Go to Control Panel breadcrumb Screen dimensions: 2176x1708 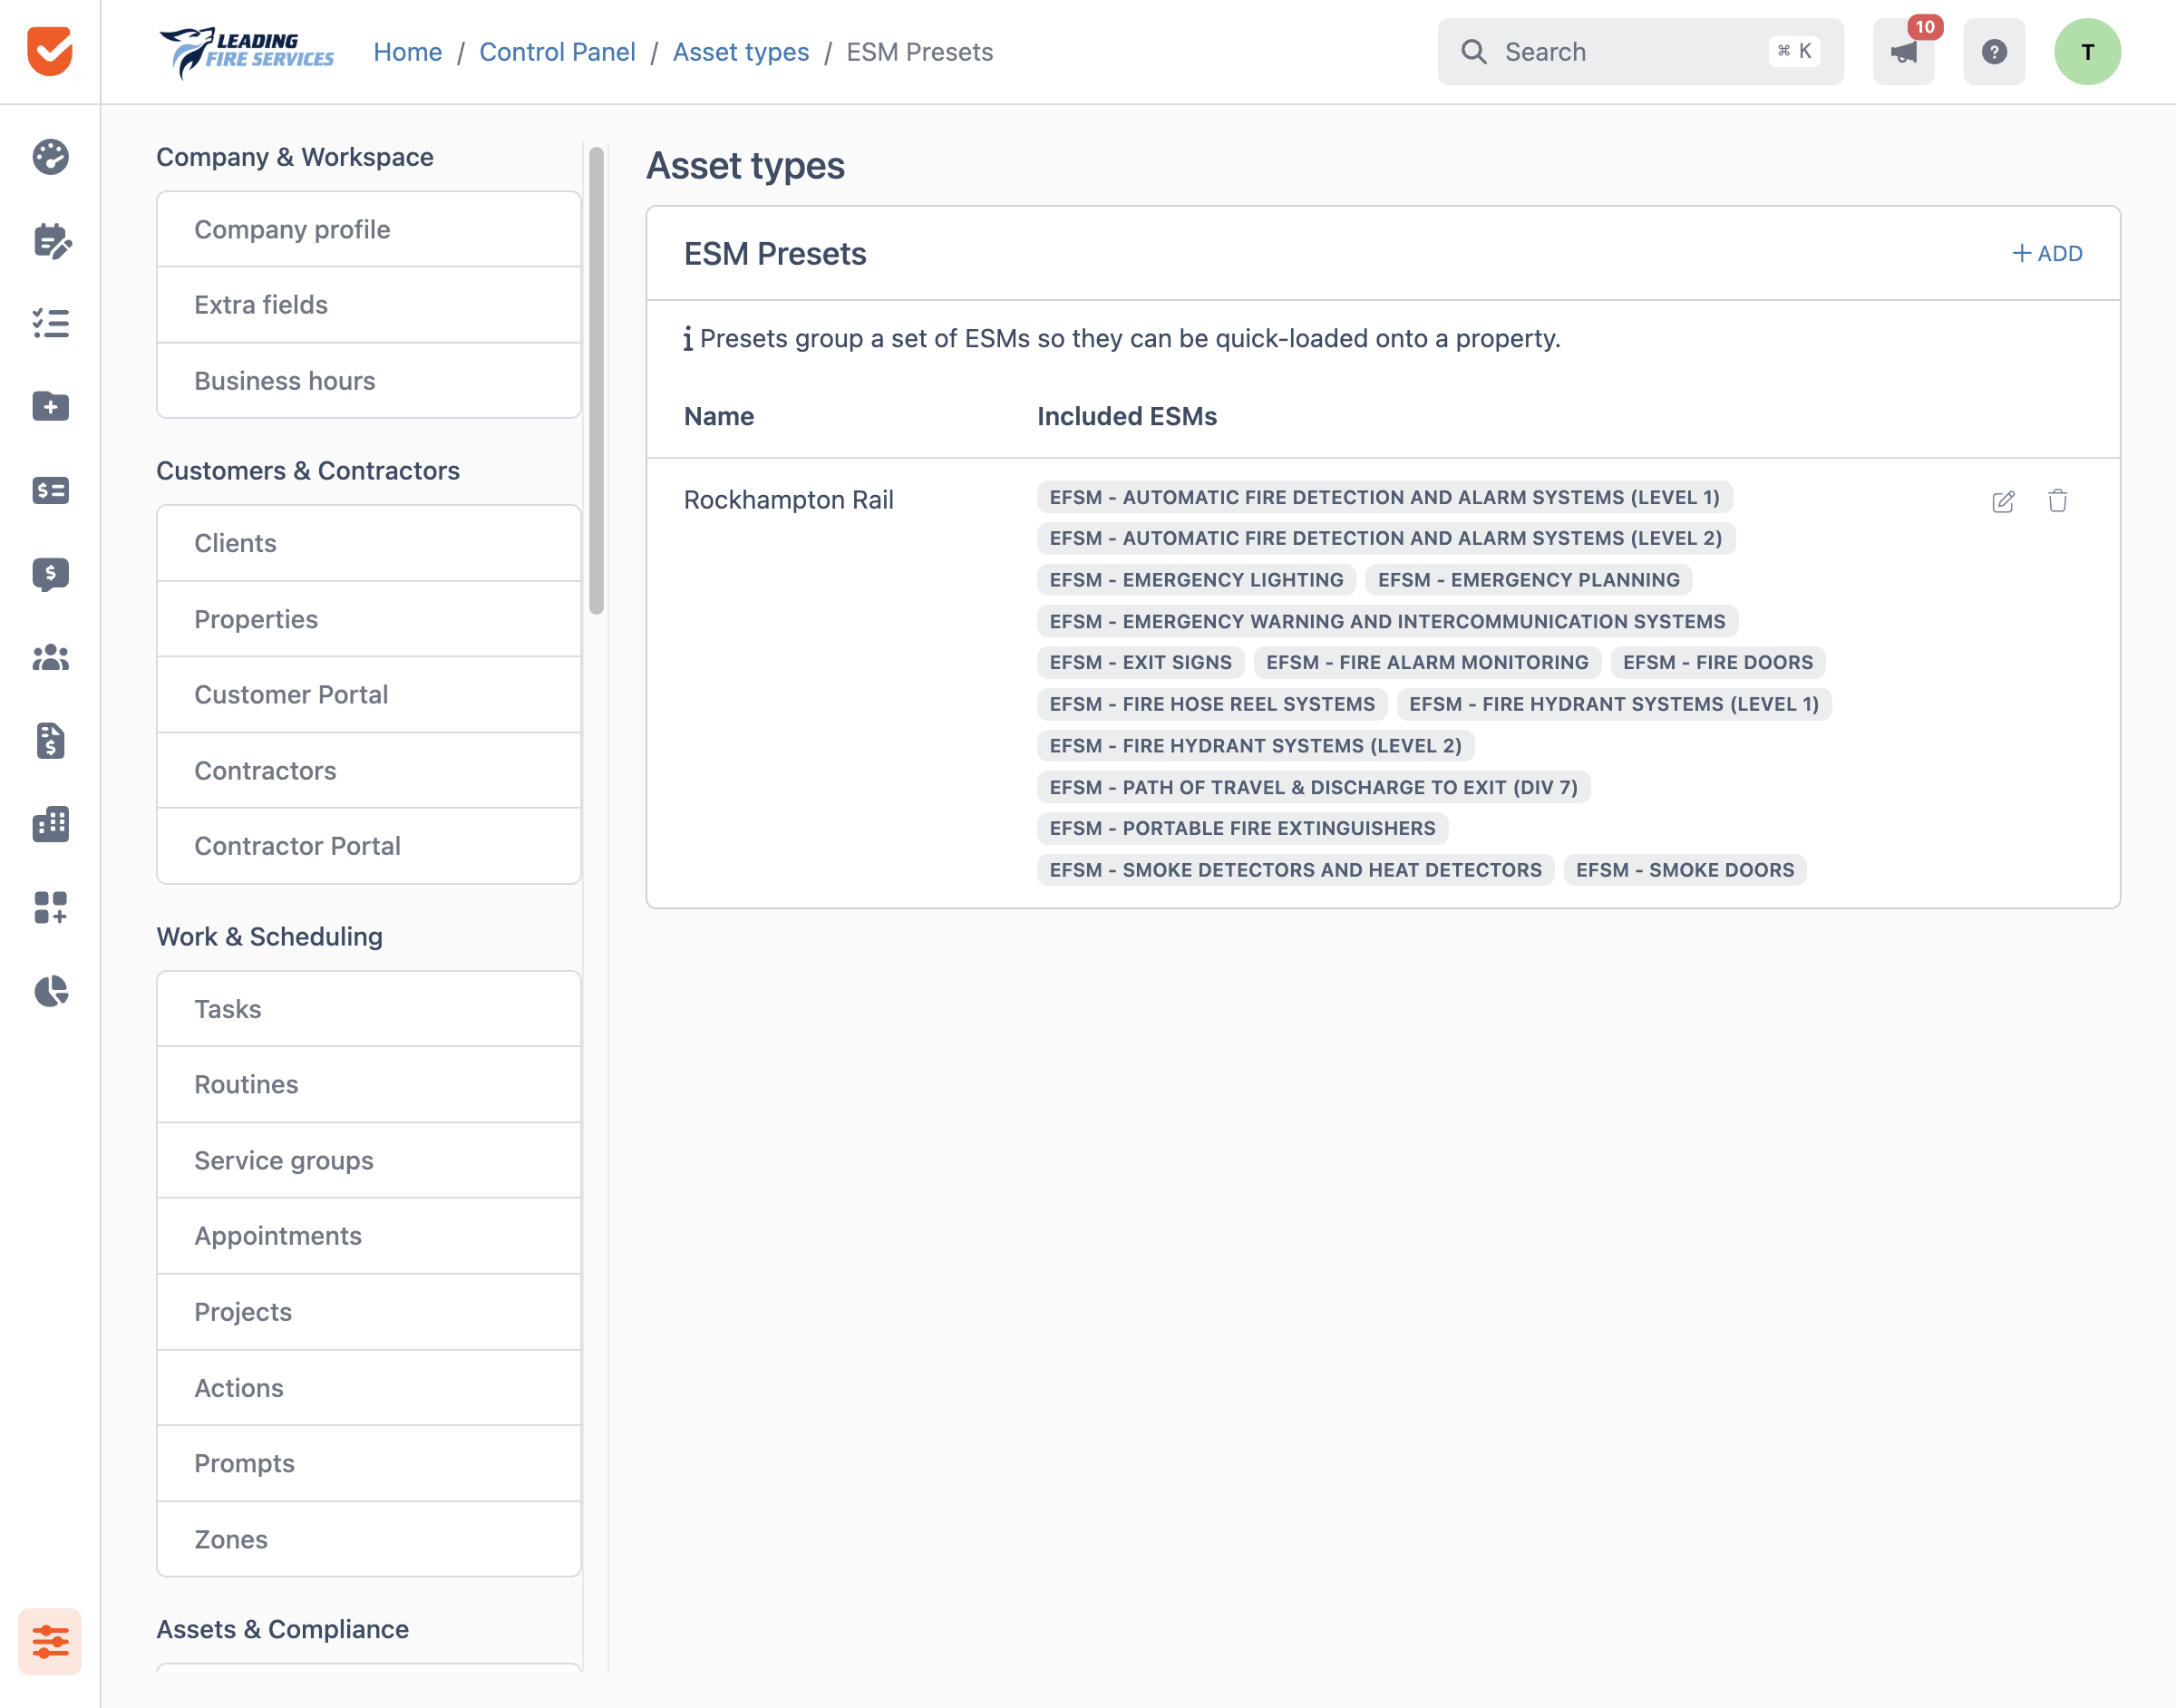click(x=557, y=52)
